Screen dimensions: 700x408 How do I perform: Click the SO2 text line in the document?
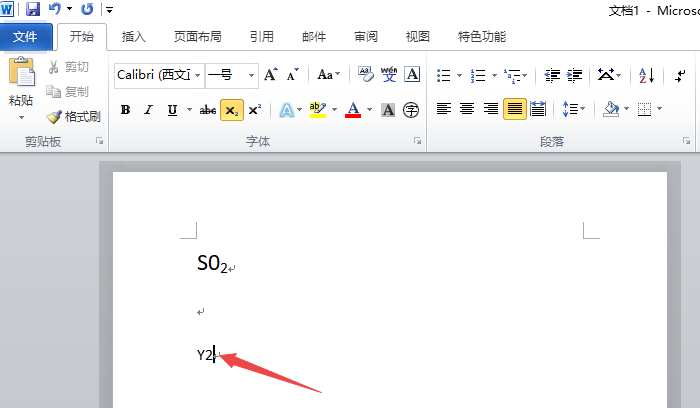tap(212, 263)
